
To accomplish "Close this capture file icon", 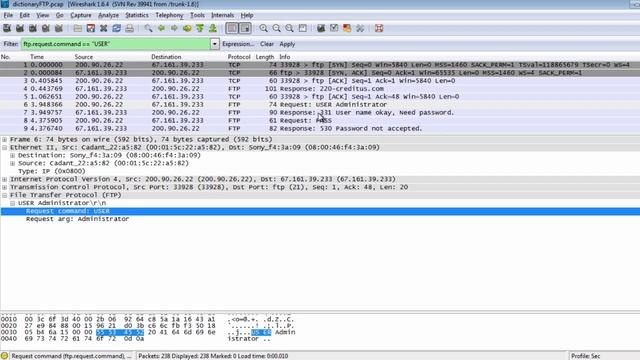I will click(104, 28).
